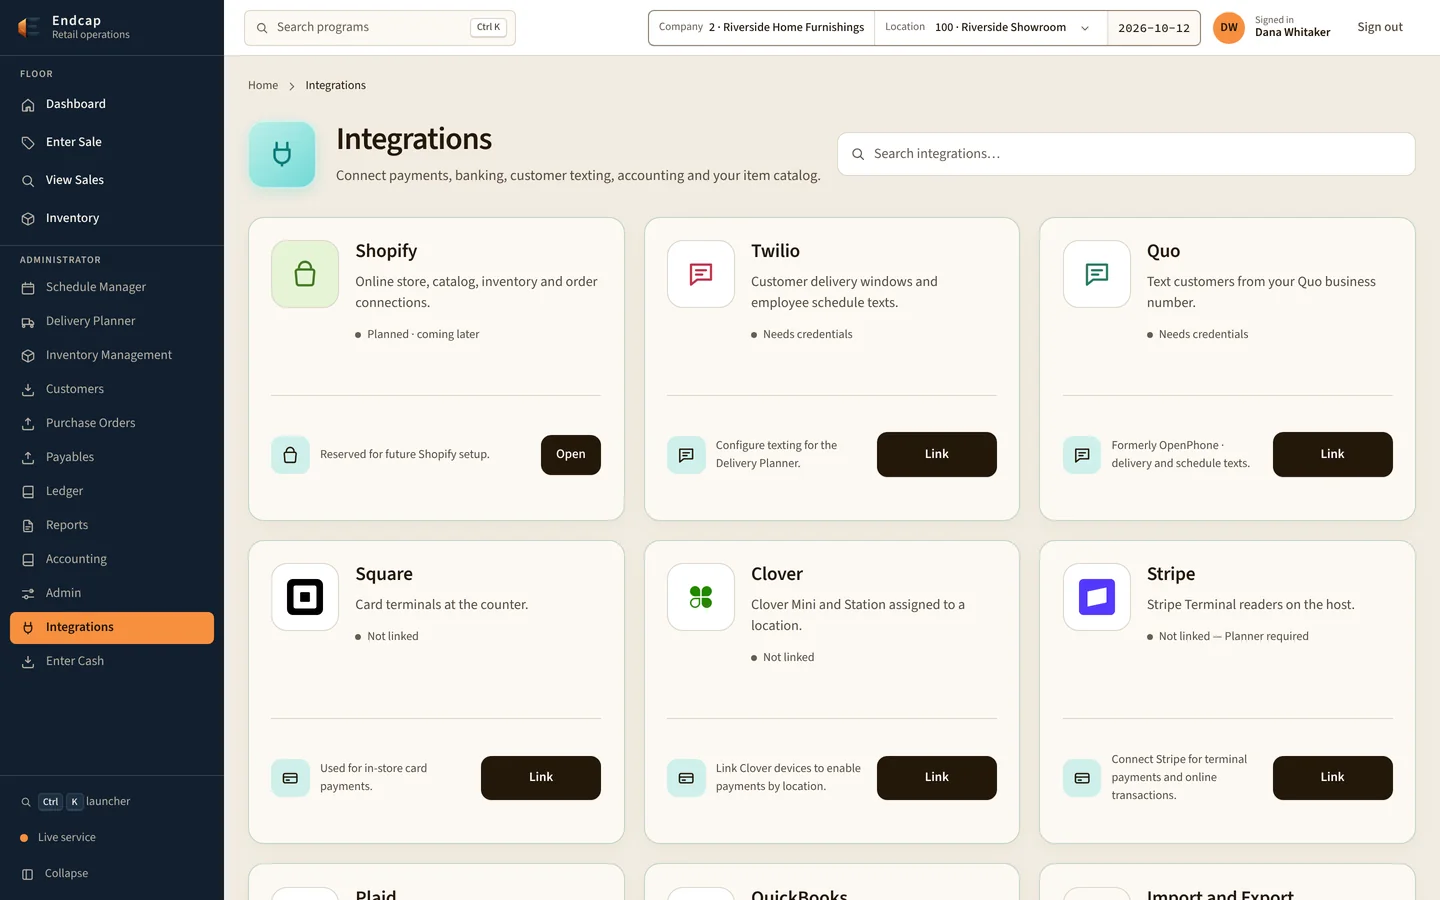1440x900 pixels.
Task: Click the Delivery Planner truck icon
Action: tap(28, 322)
